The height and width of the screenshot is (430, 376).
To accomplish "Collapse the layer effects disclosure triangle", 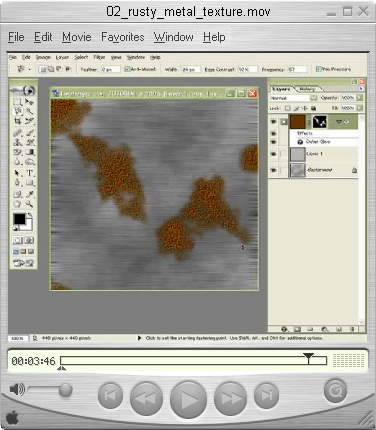I will (339, 122).
